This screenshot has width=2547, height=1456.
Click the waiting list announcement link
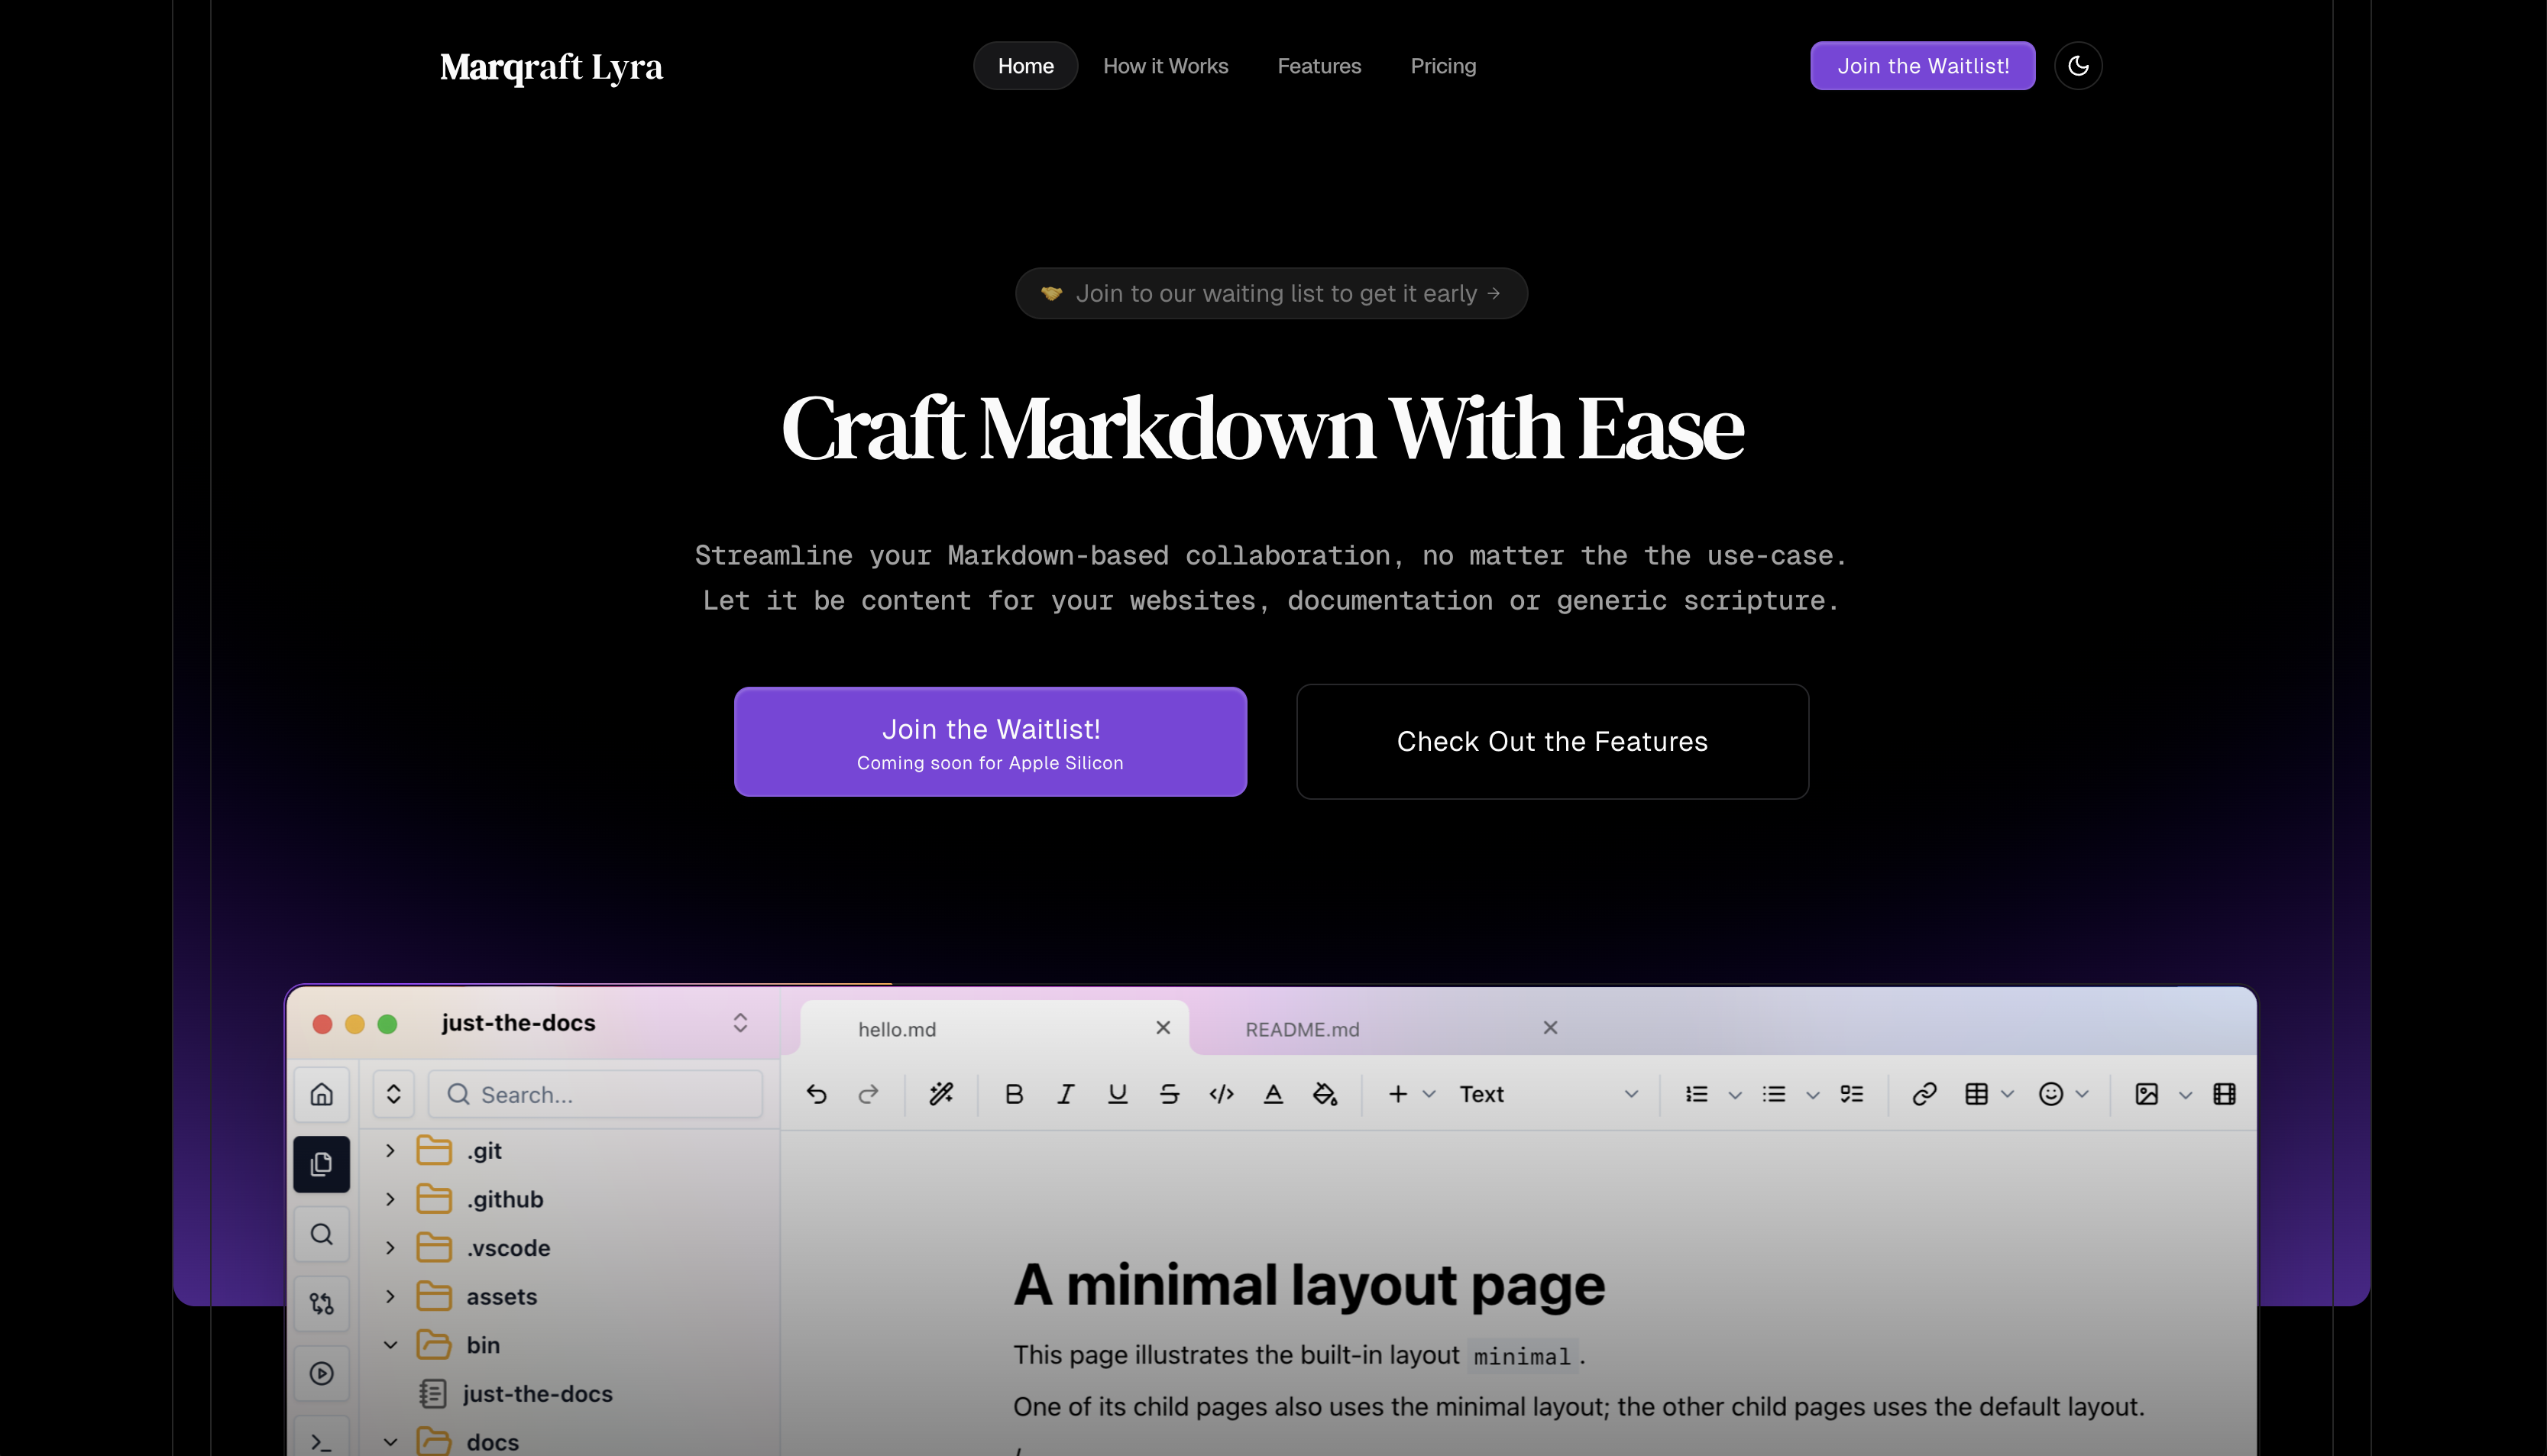coord(1271,293)
